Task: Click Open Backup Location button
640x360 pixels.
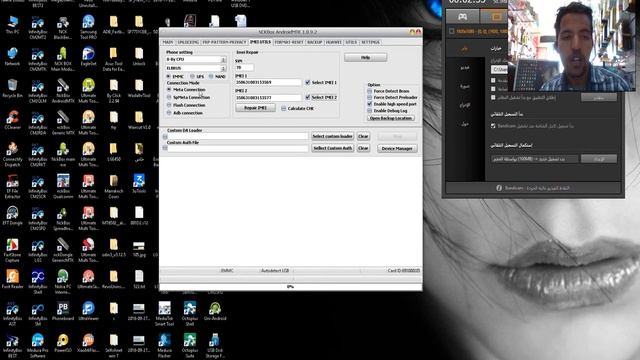Action: pos(391,118)
